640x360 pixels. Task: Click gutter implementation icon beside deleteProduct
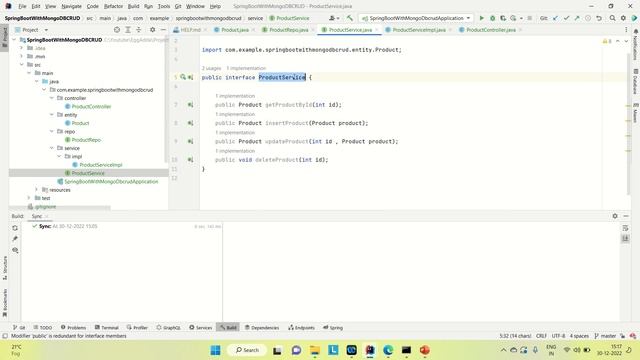pyautogui.click(x=190, y=160)
